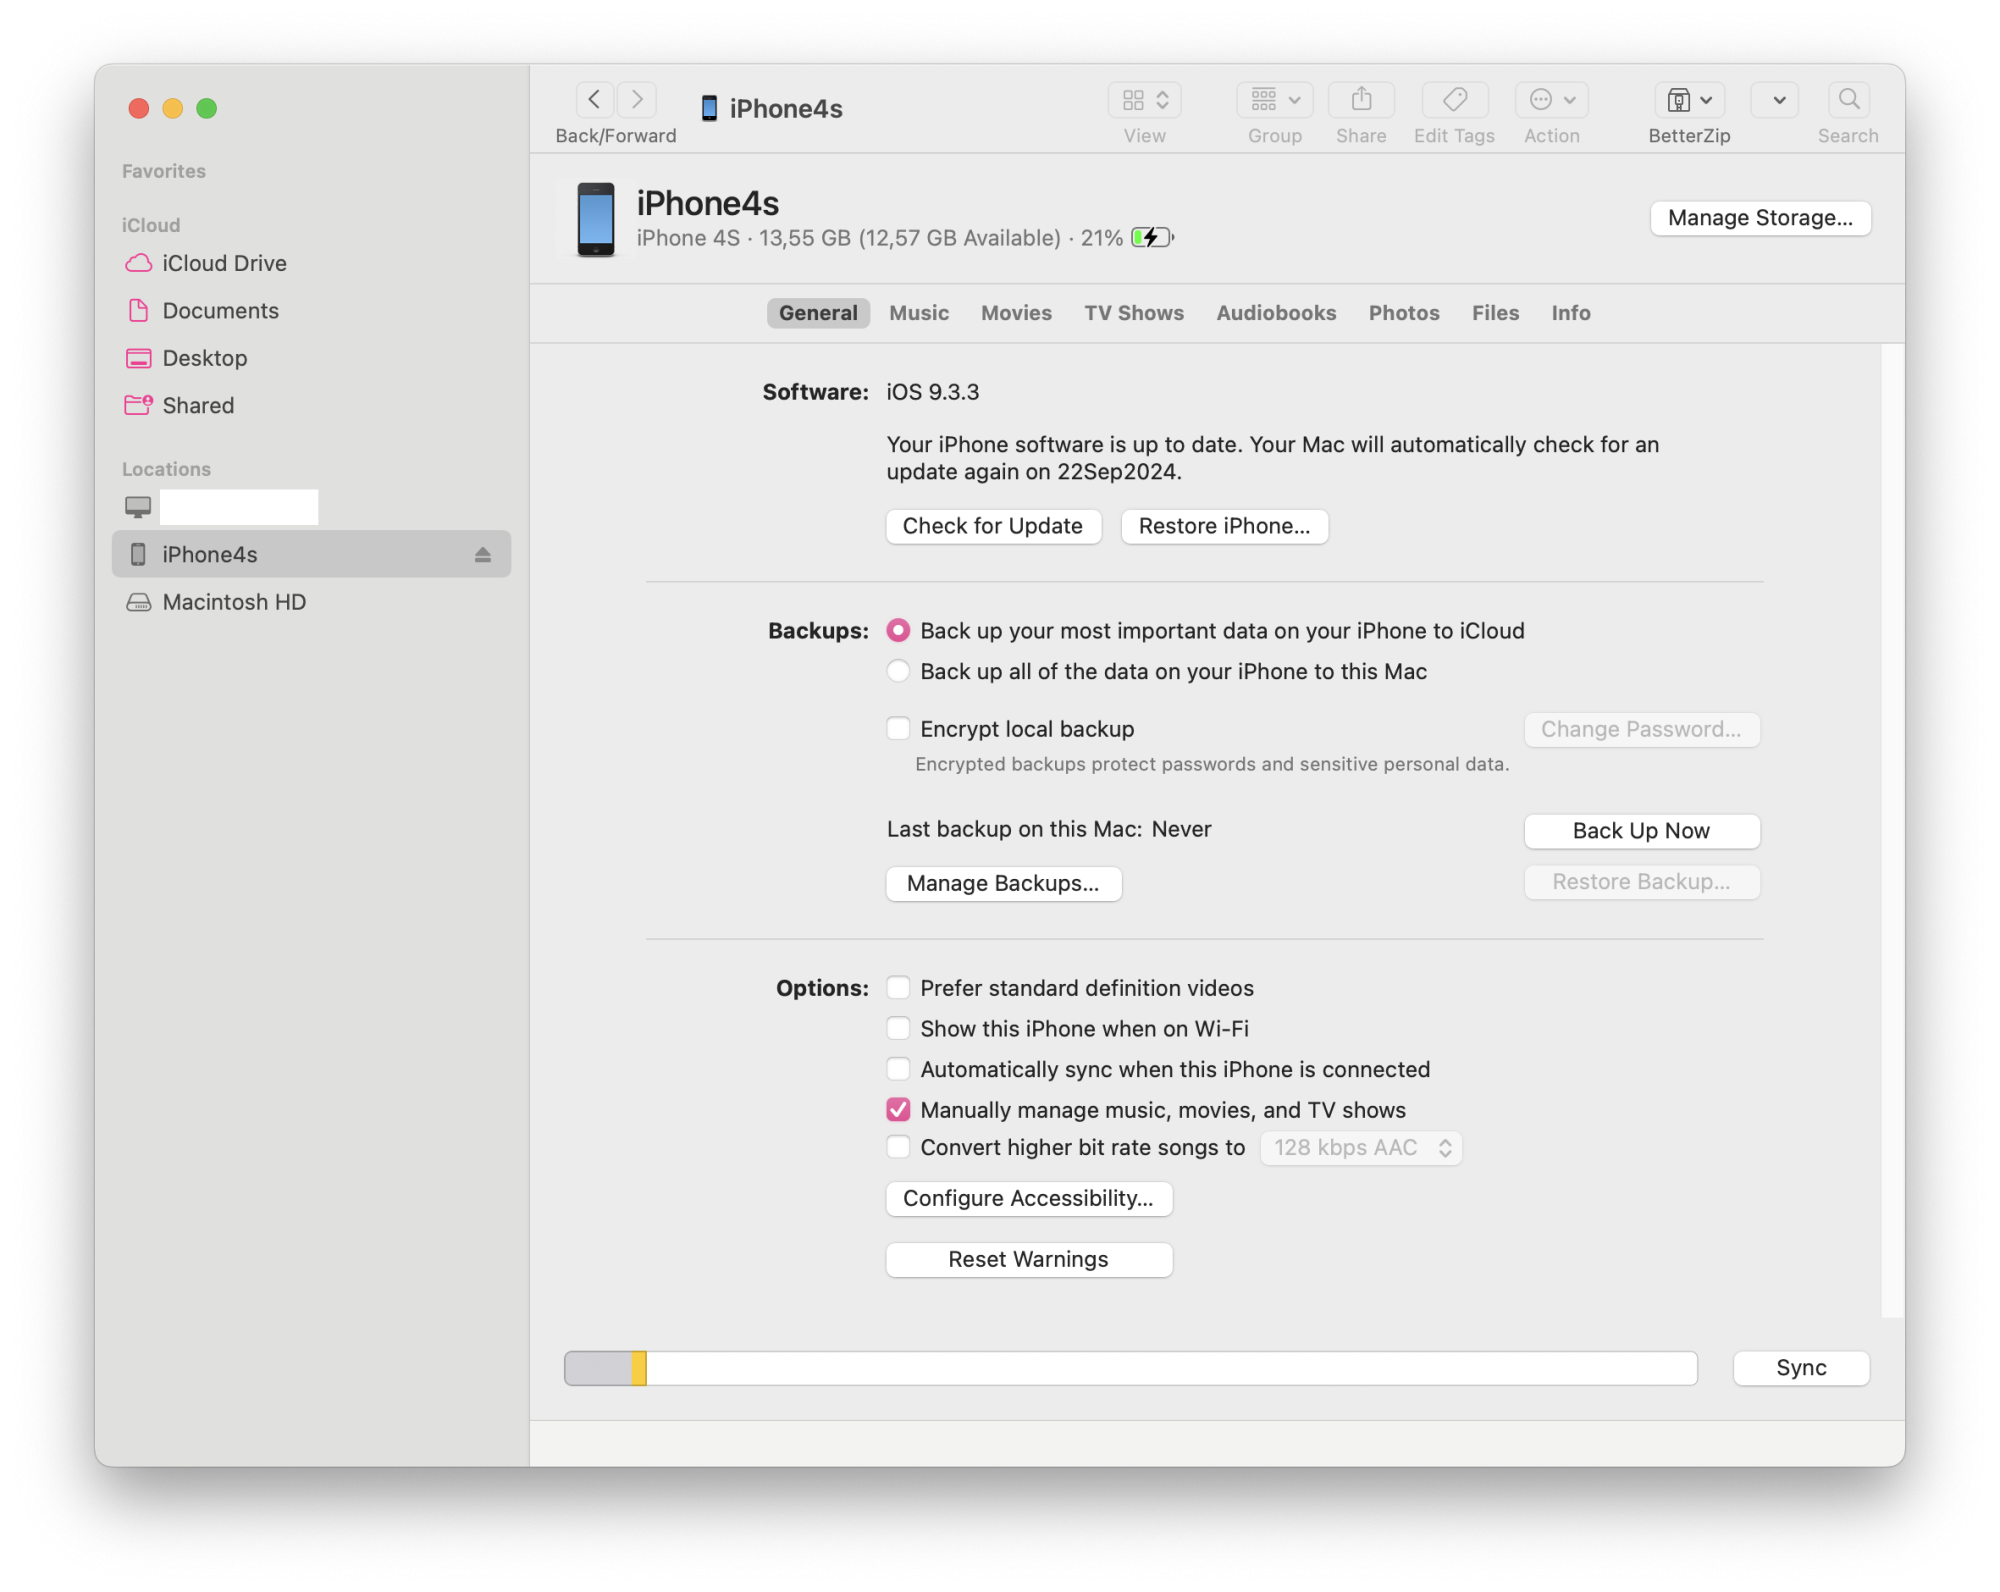2000x1592 pixels.
Task: Switch to the Files tab
Action: pyautogui.click(x=1495, y=313)
